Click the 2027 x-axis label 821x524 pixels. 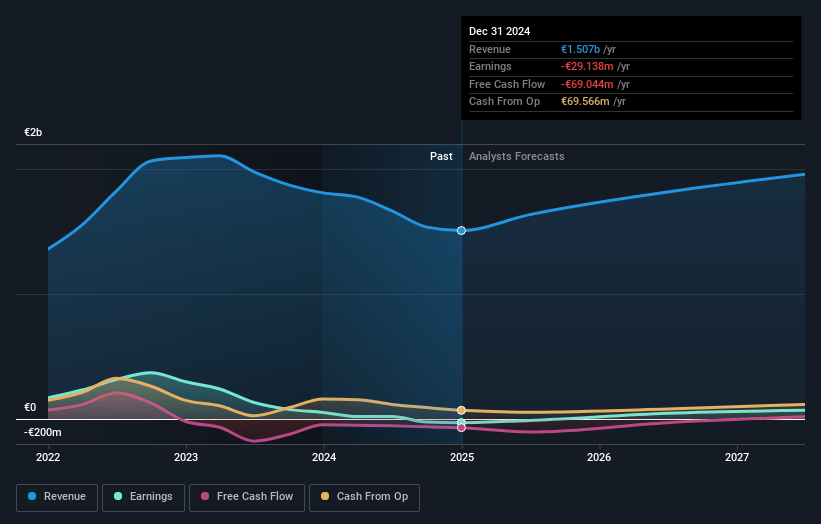coord(737,458)
